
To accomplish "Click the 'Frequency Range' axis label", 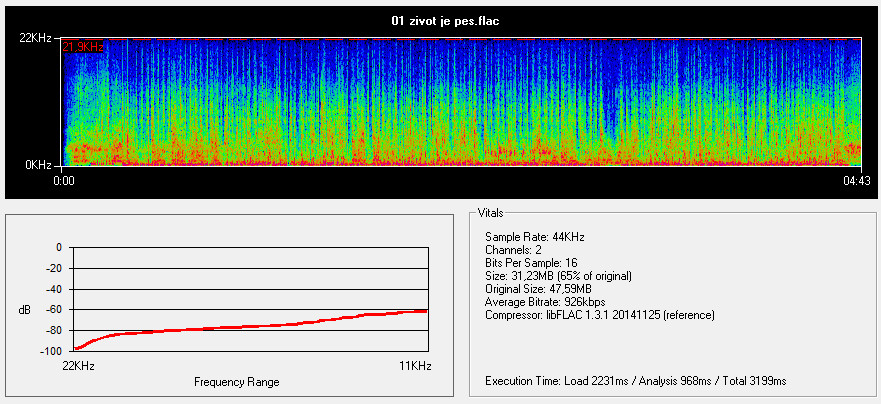I will 237,382.
